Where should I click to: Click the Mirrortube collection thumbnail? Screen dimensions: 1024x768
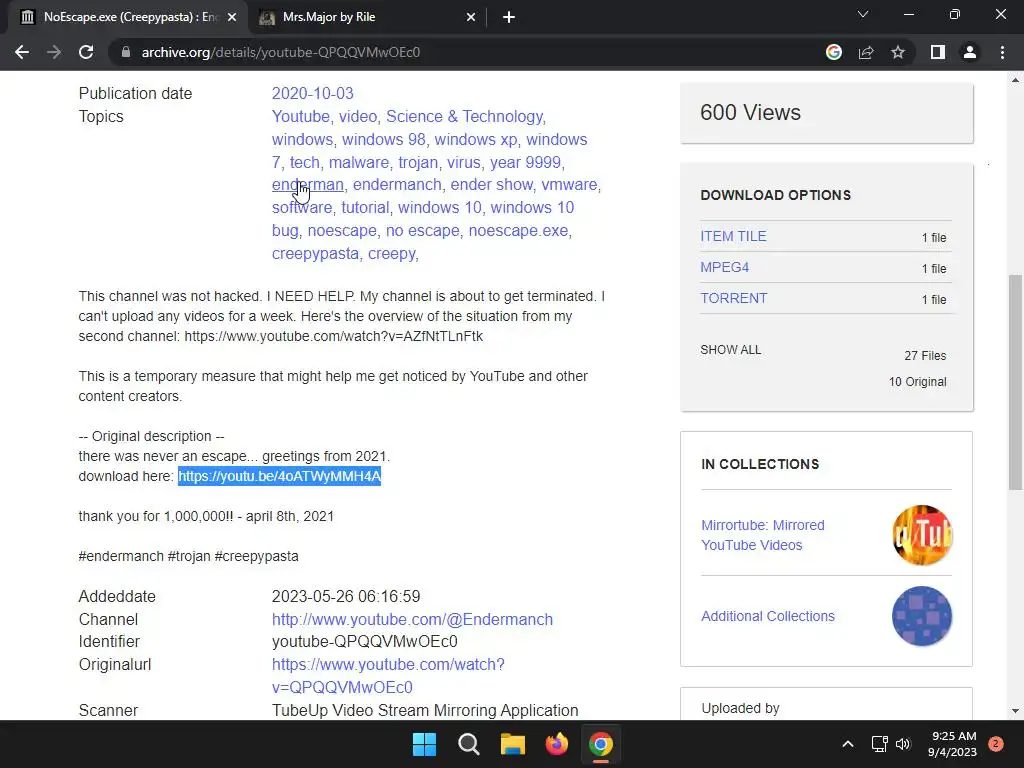pos(922,535)
